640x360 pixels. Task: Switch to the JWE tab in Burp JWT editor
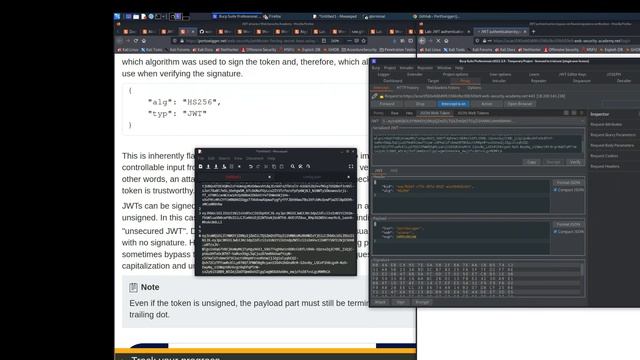[394, 171]
